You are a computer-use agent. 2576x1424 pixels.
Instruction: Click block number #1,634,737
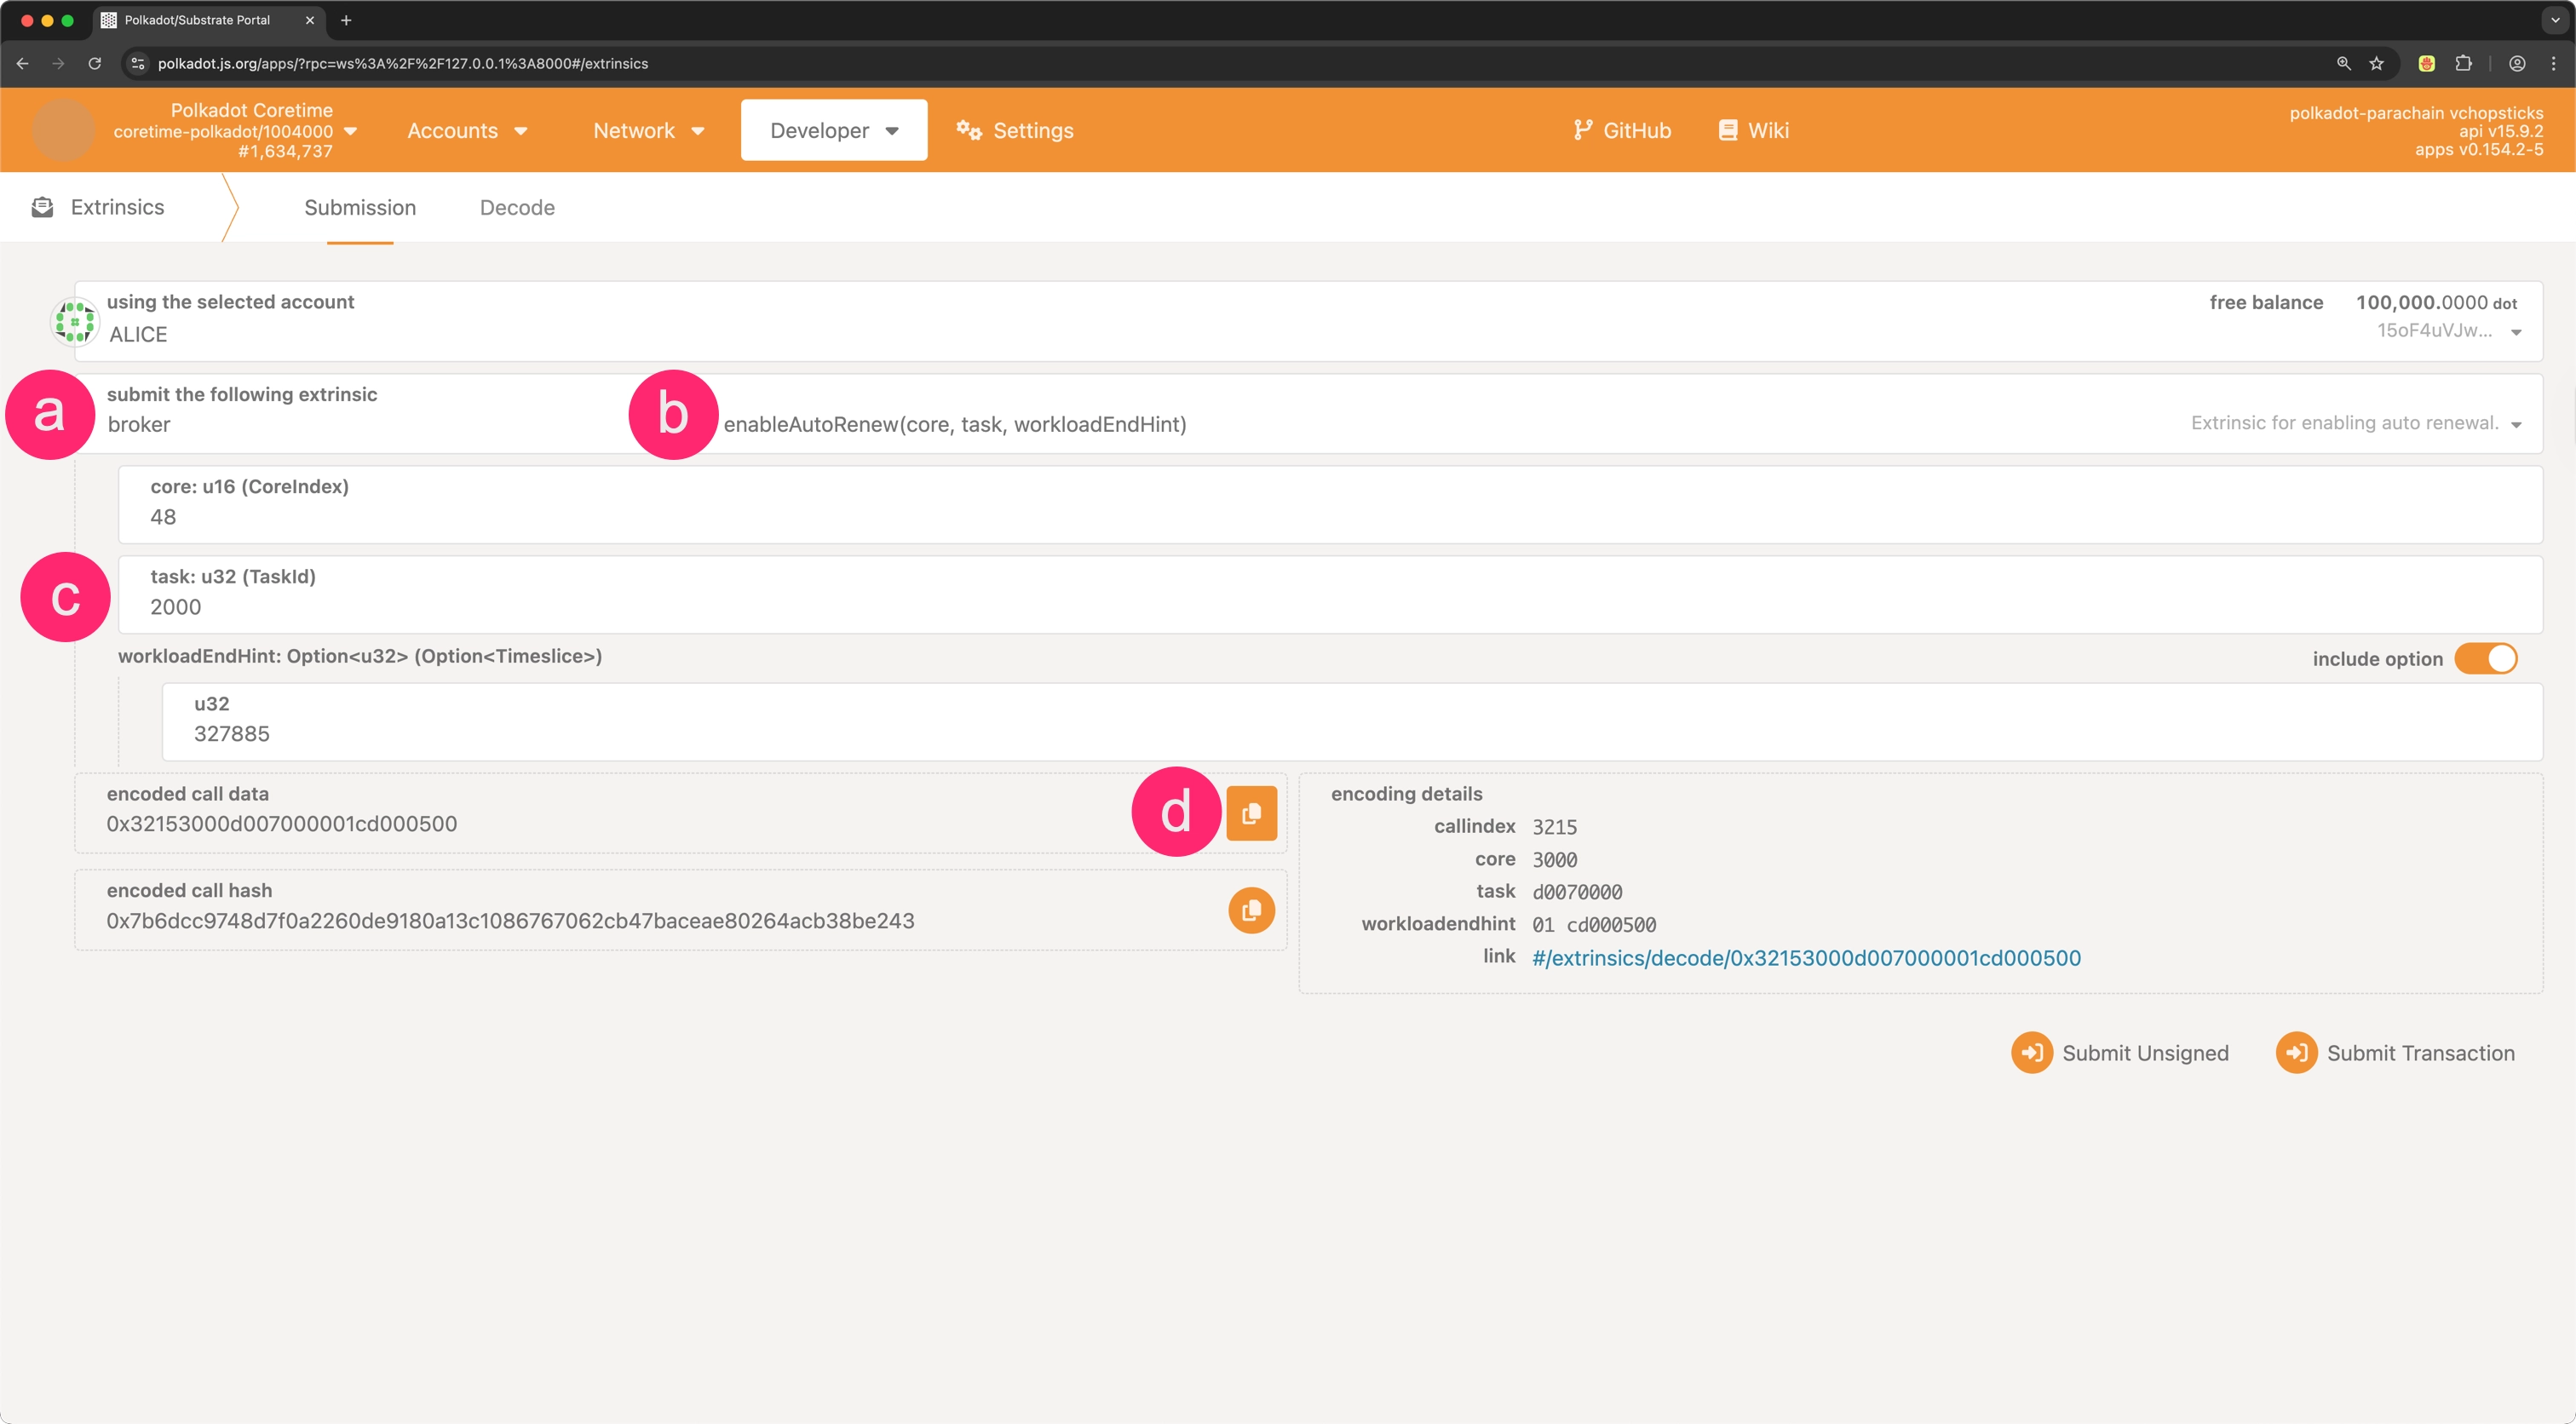click(x=285, y=151)
